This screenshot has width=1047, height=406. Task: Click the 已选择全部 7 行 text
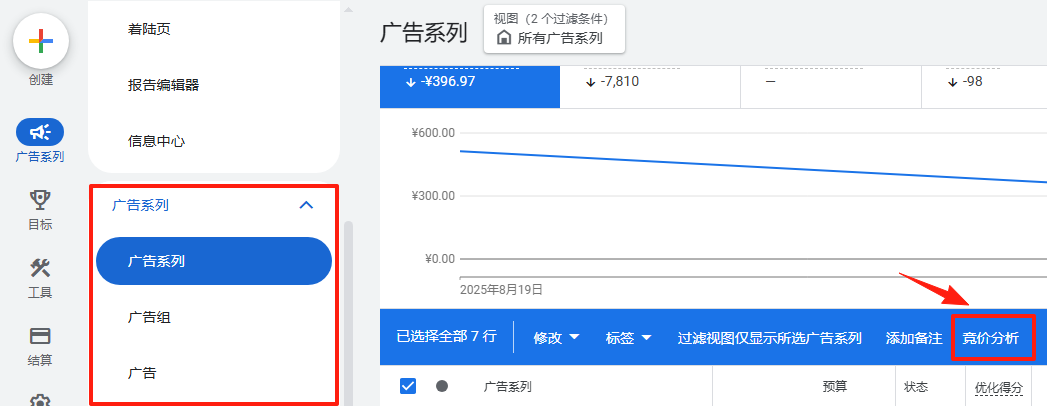point(446,337)
